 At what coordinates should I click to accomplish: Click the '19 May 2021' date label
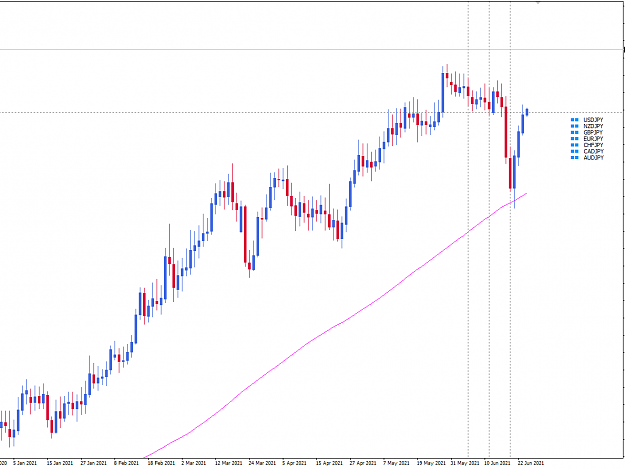point(431,463)
